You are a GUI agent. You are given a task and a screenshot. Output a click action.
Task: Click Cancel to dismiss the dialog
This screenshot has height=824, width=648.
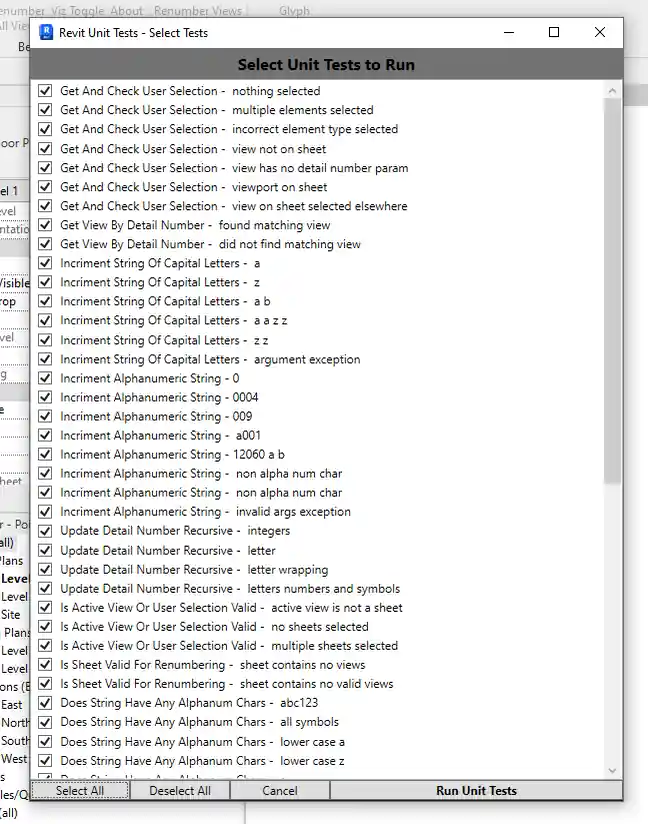280,790
